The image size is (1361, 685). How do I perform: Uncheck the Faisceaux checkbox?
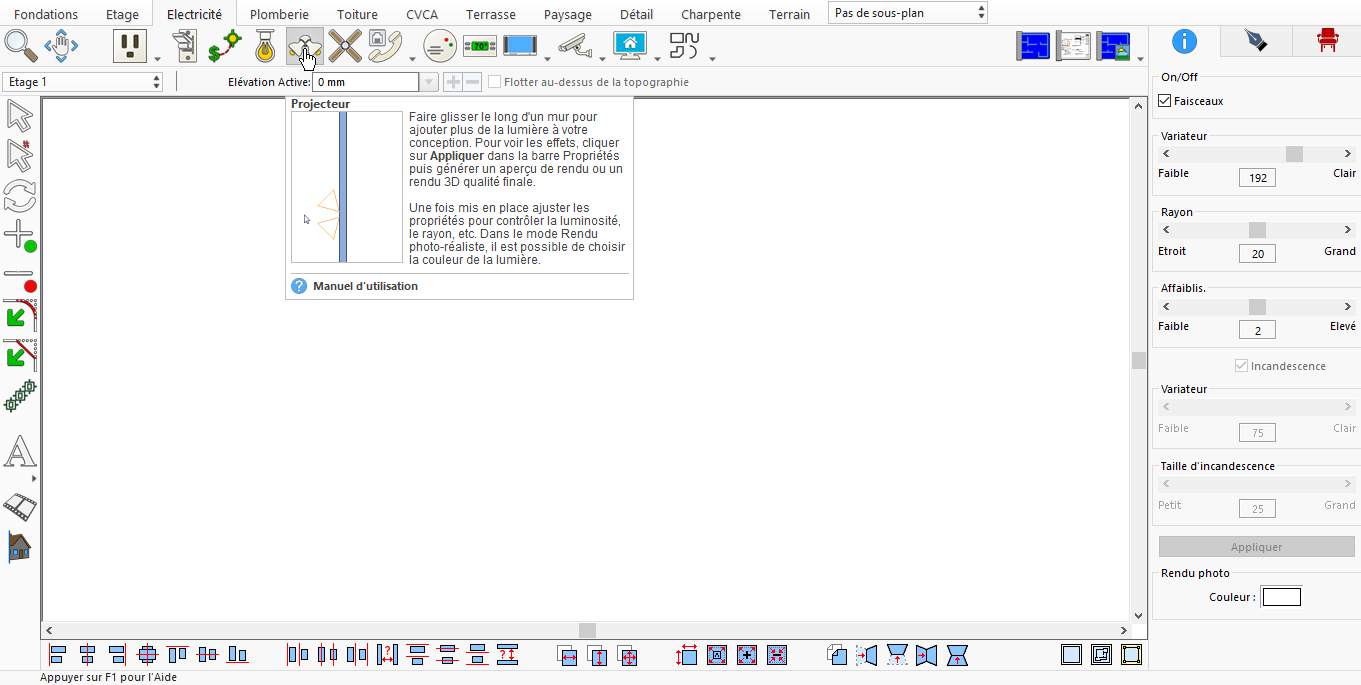click(1164, 101)
